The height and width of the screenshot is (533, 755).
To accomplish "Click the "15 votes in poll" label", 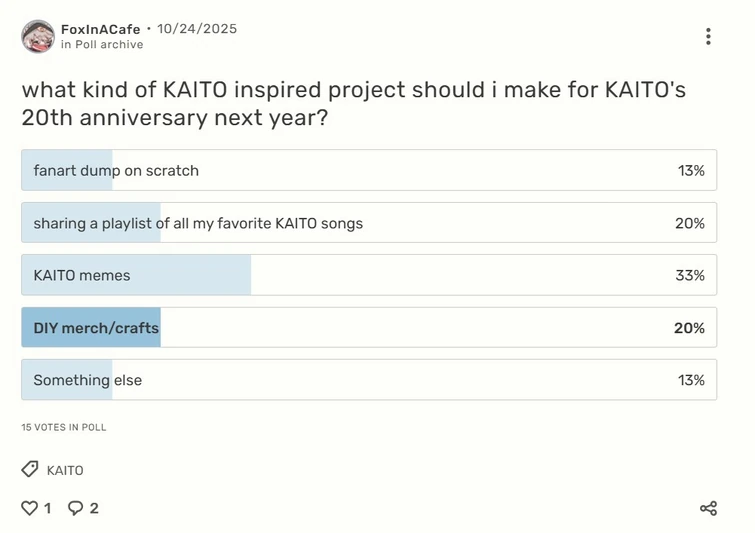I will coord(64,427).
